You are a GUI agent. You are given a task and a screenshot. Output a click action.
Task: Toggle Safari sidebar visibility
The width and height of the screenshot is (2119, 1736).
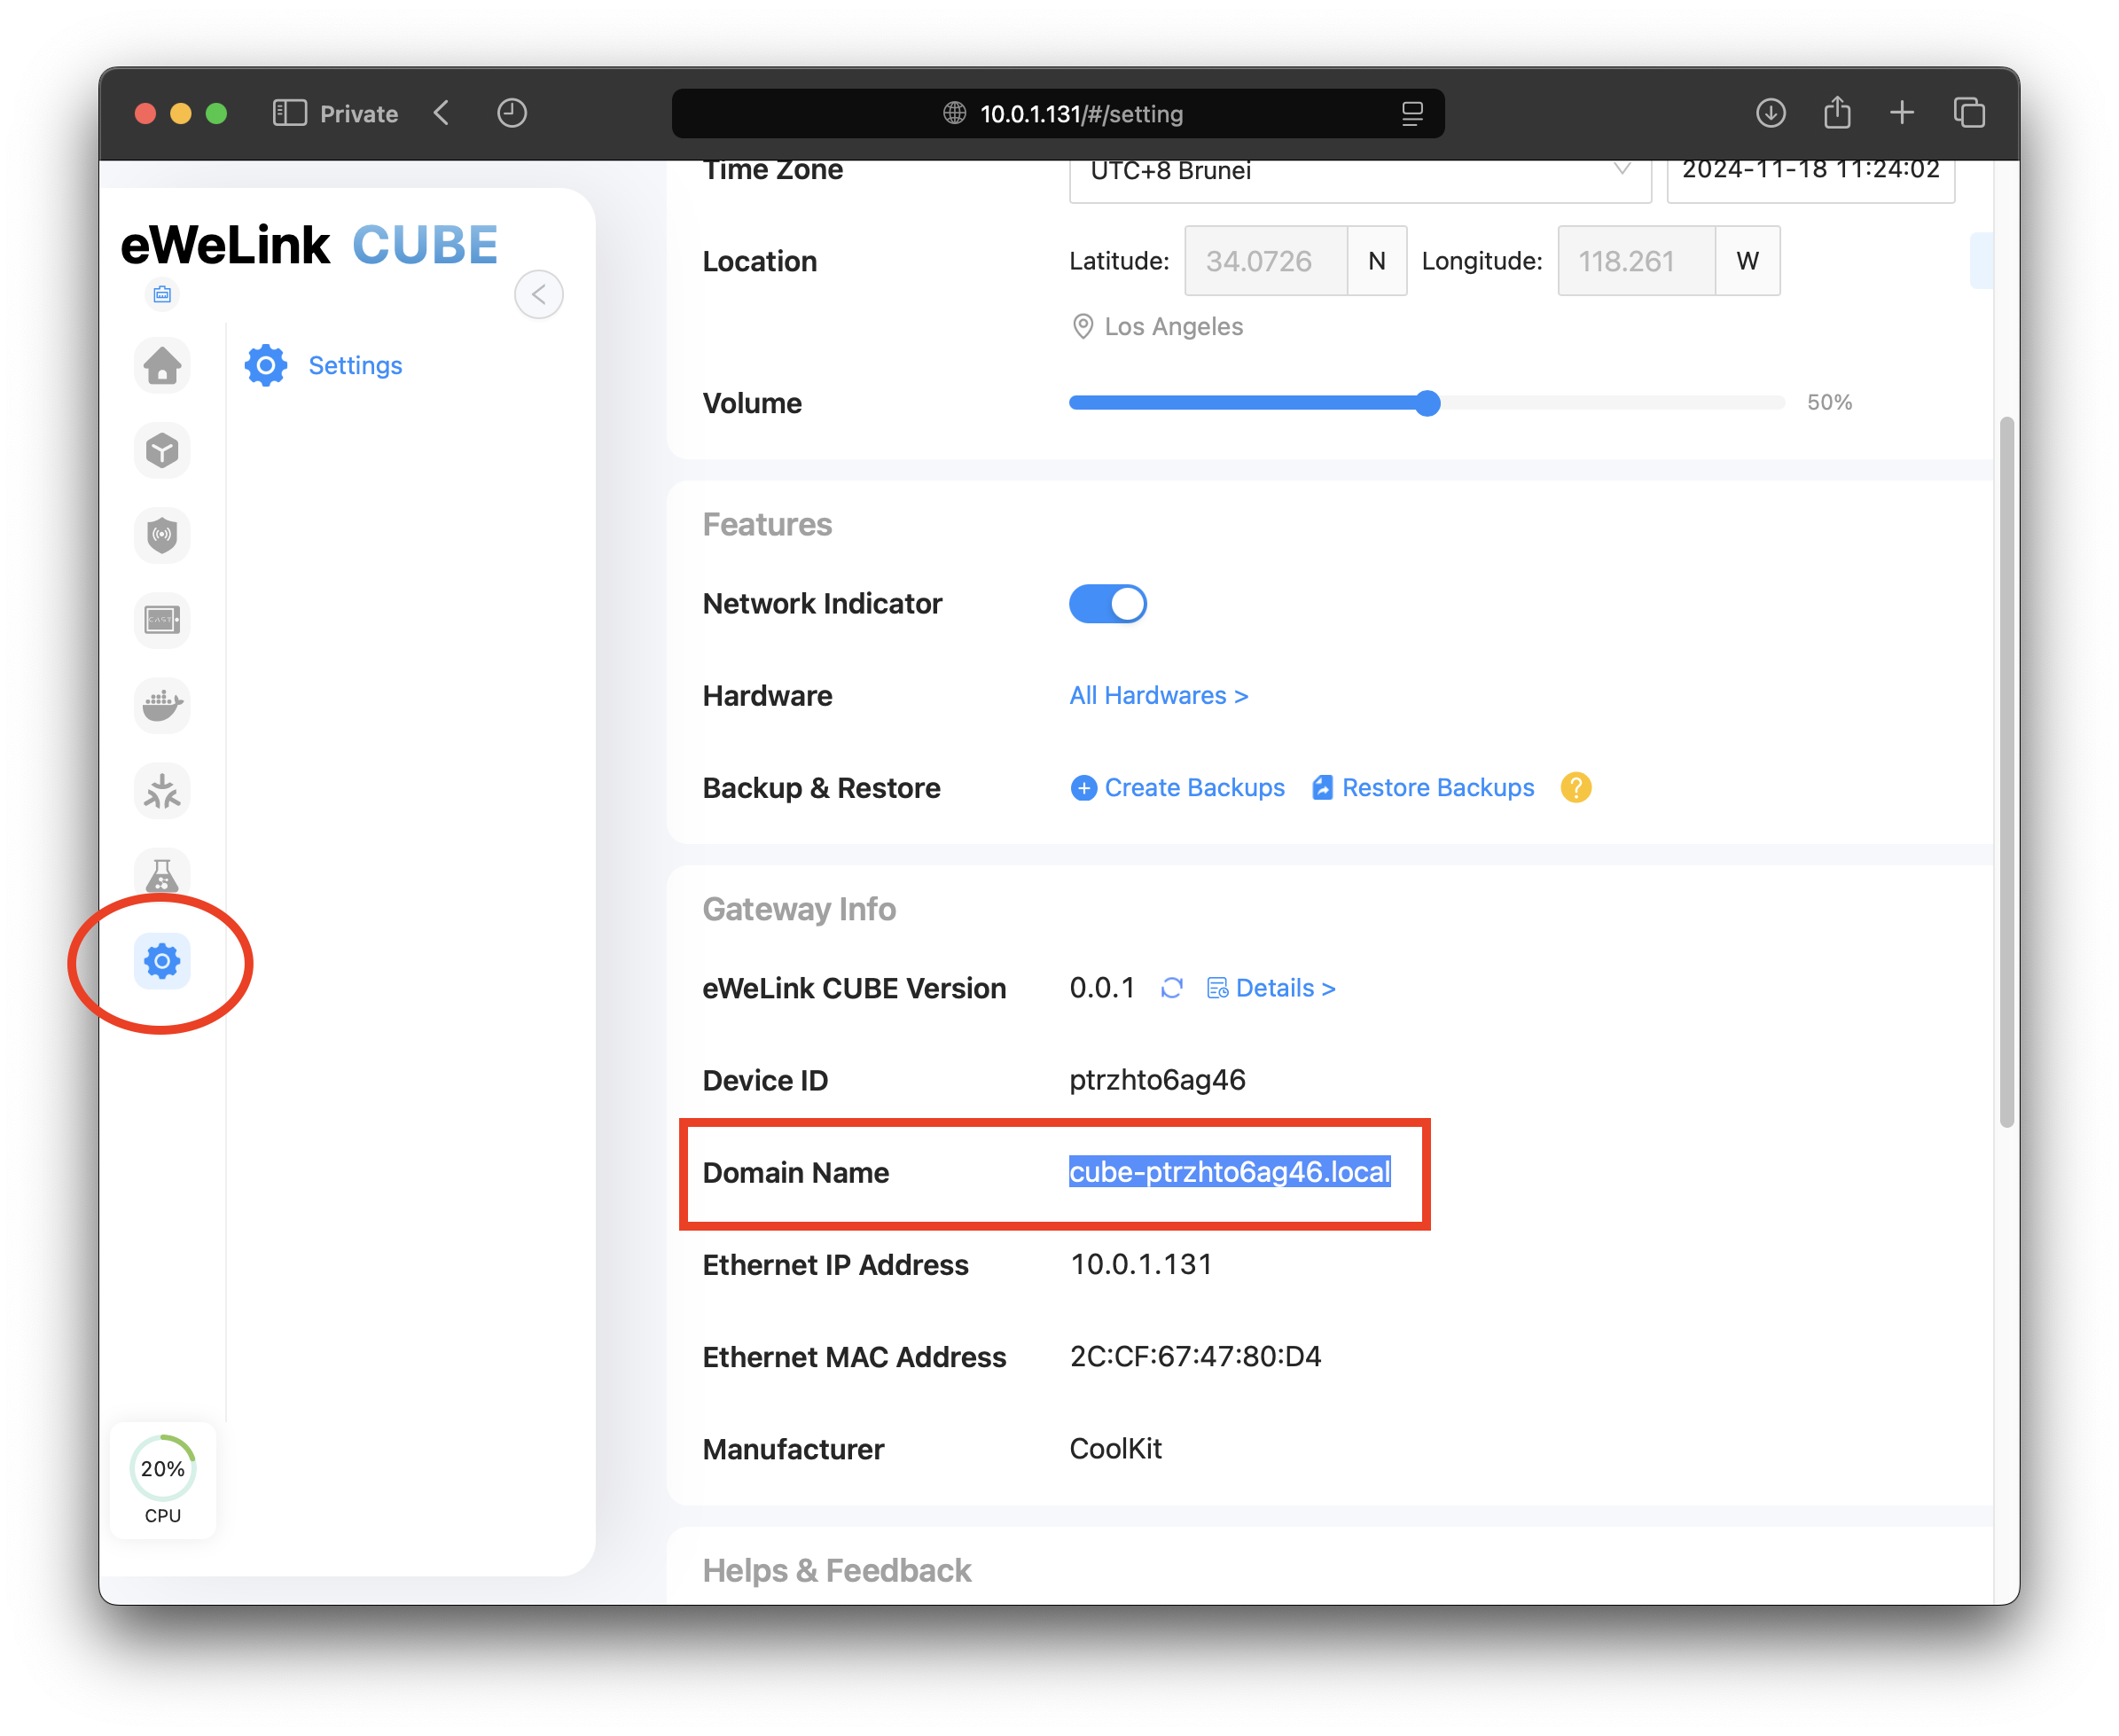[x=289, y=113]
